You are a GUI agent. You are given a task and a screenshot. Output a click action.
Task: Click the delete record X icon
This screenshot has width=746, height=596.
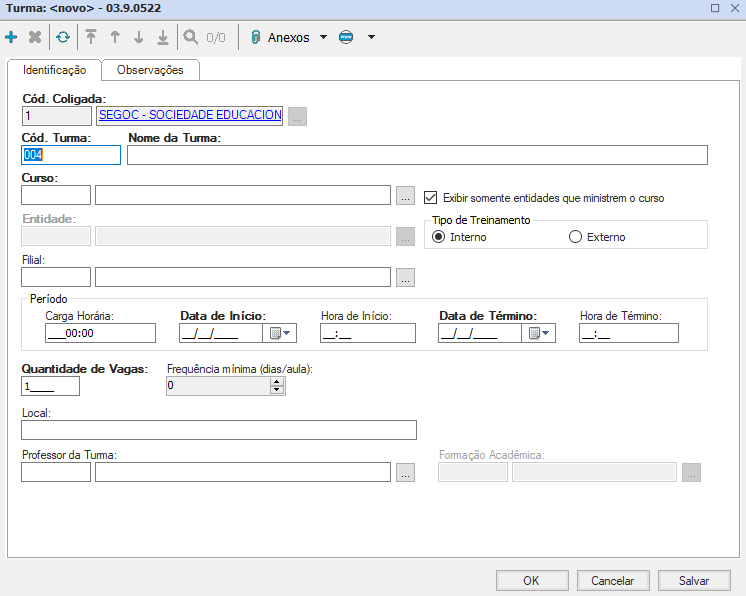pos(35,37)
